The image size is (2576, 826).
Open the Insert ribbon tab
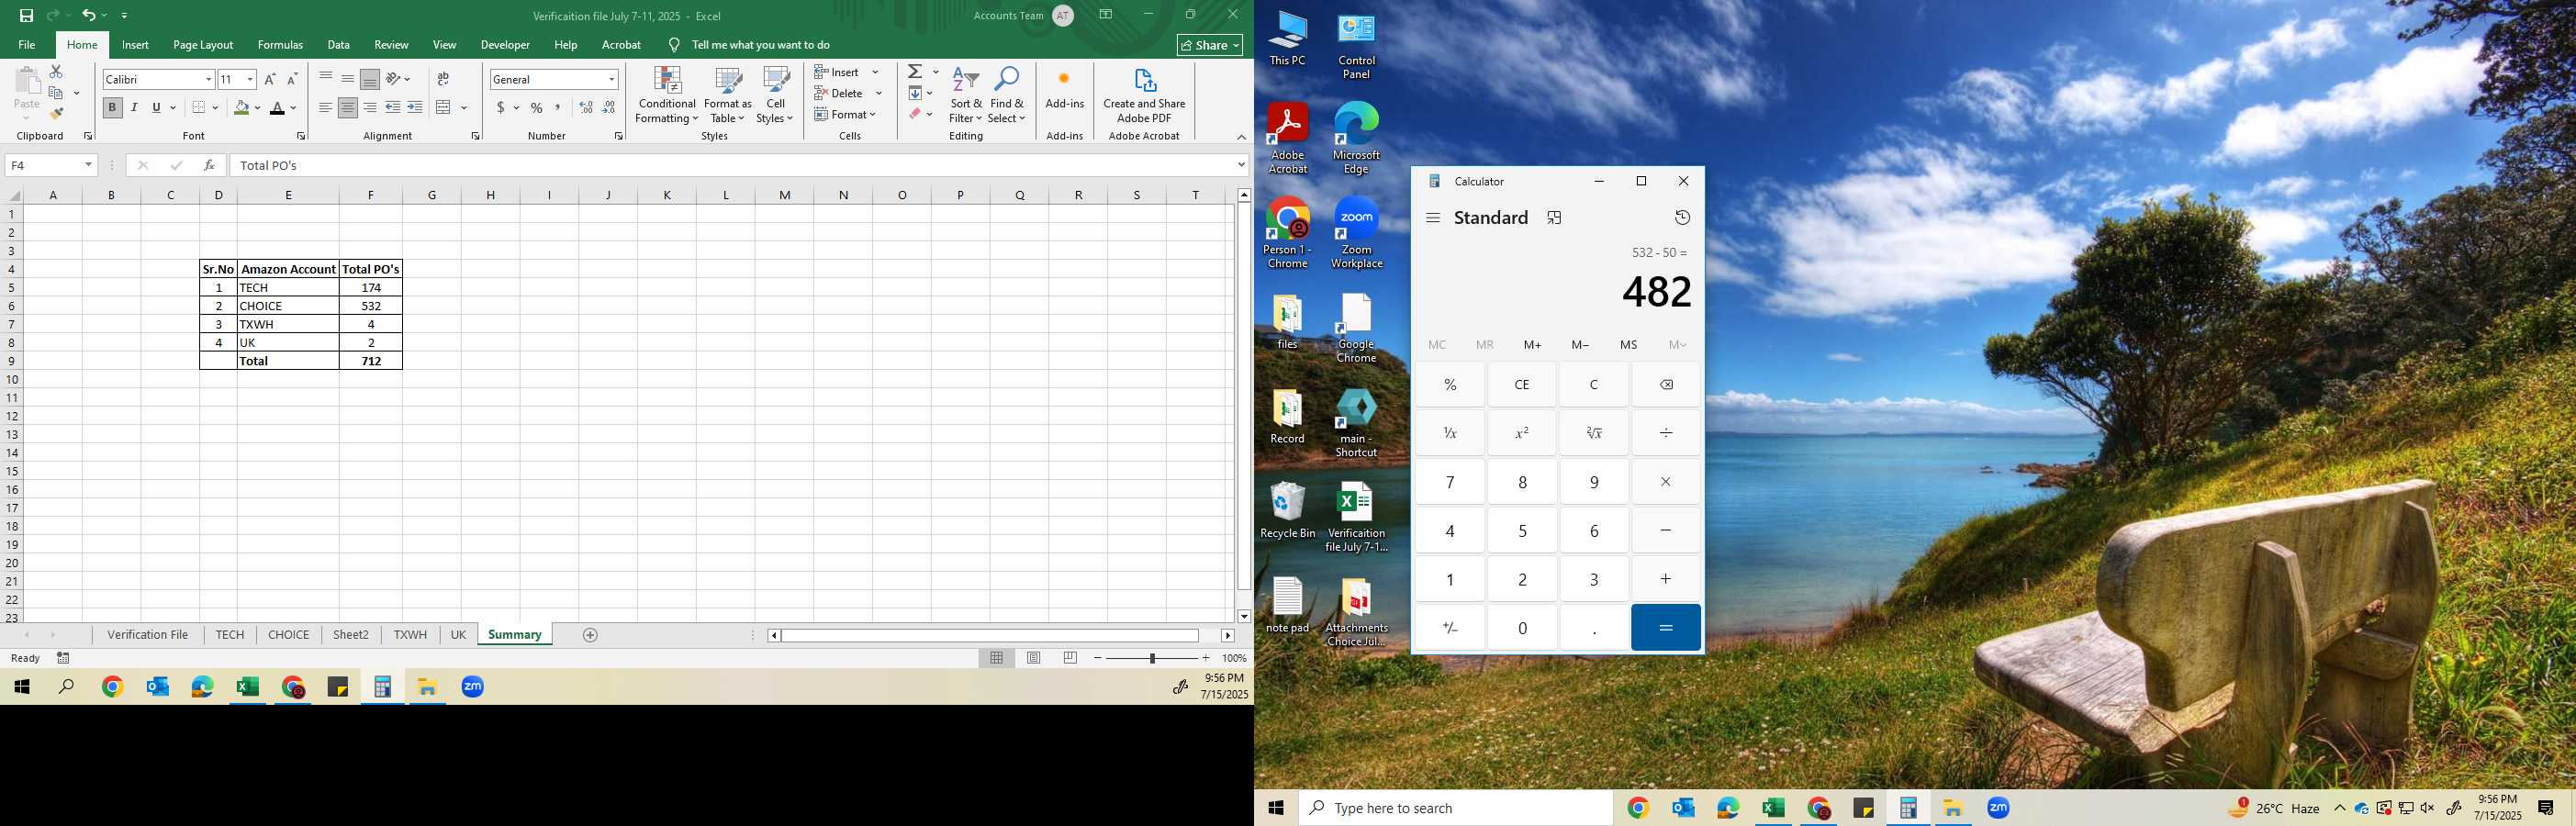point(135,45)
